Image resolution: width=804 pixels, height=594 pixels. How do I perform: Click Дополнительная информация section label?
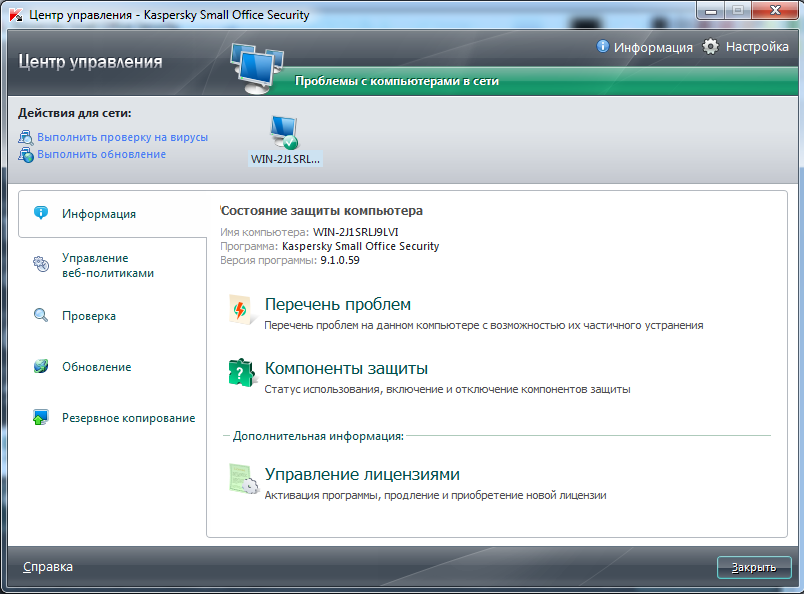[318, 436]
